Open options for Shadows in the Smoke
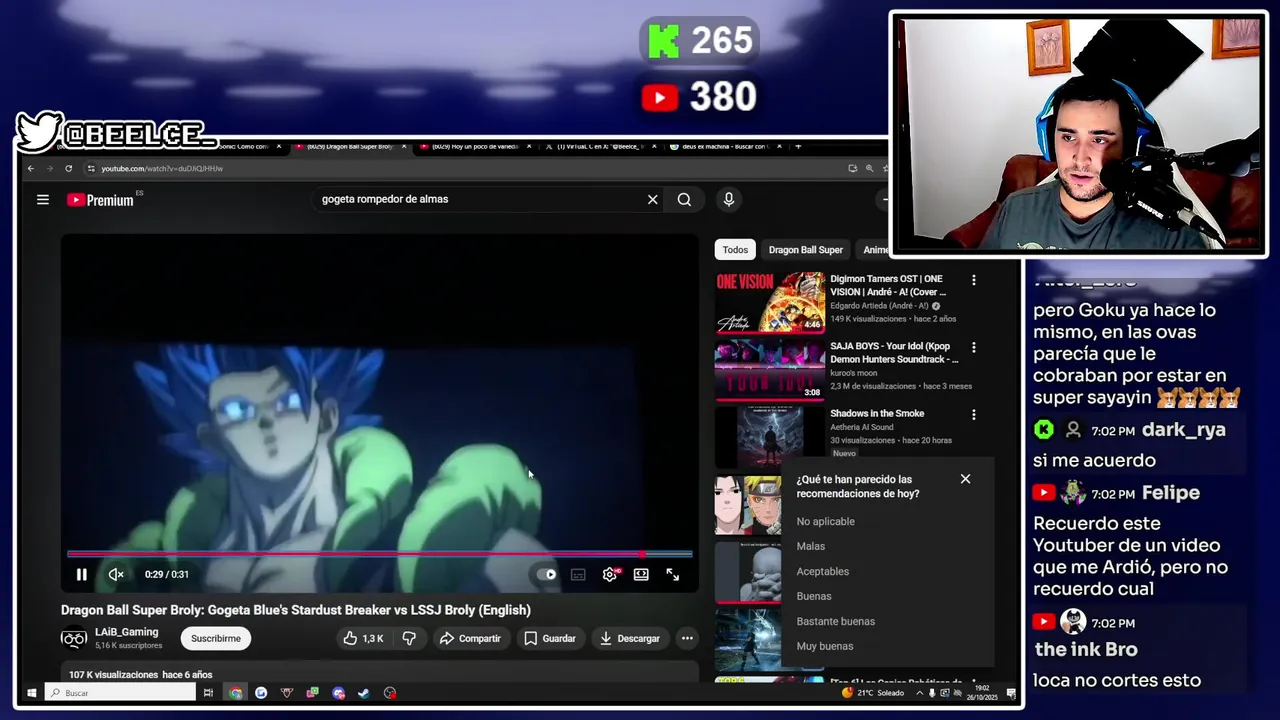The image size is (1280, 720). pyautogui.click(x=974, y=415)
